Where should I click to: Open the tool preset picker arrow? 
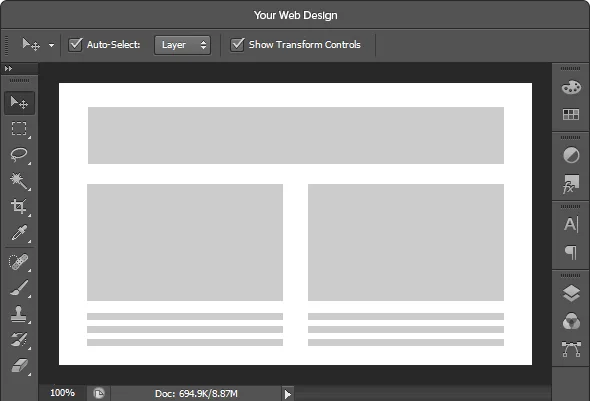[x=51, y=45]
